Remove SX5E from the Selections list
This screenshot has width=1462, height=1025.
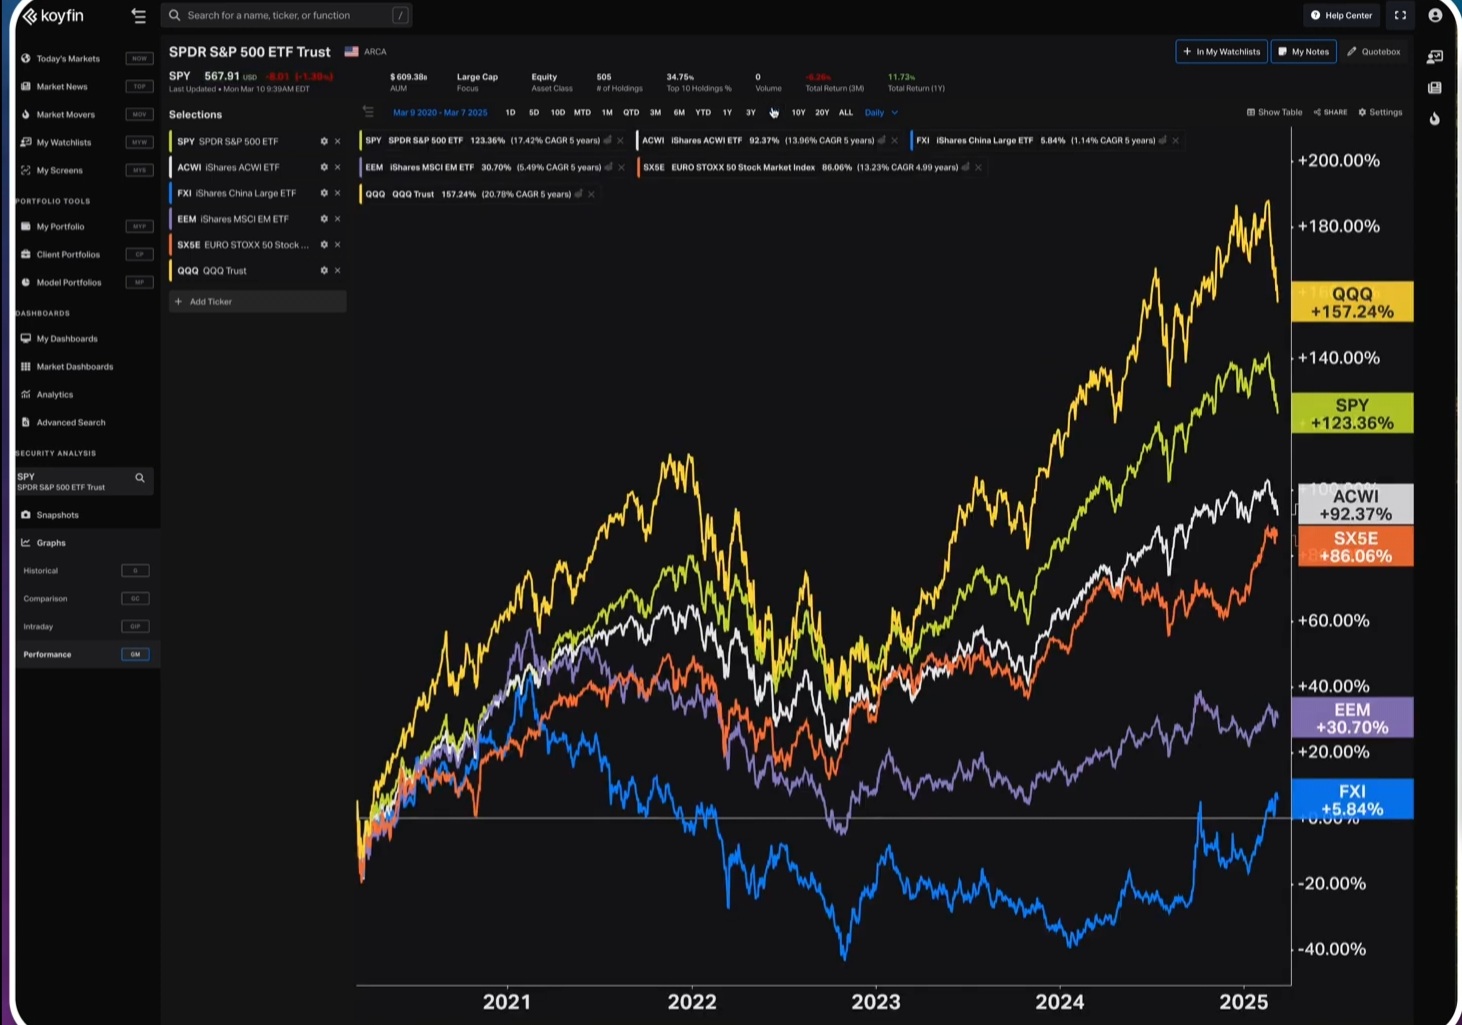[x=338, y=245]
